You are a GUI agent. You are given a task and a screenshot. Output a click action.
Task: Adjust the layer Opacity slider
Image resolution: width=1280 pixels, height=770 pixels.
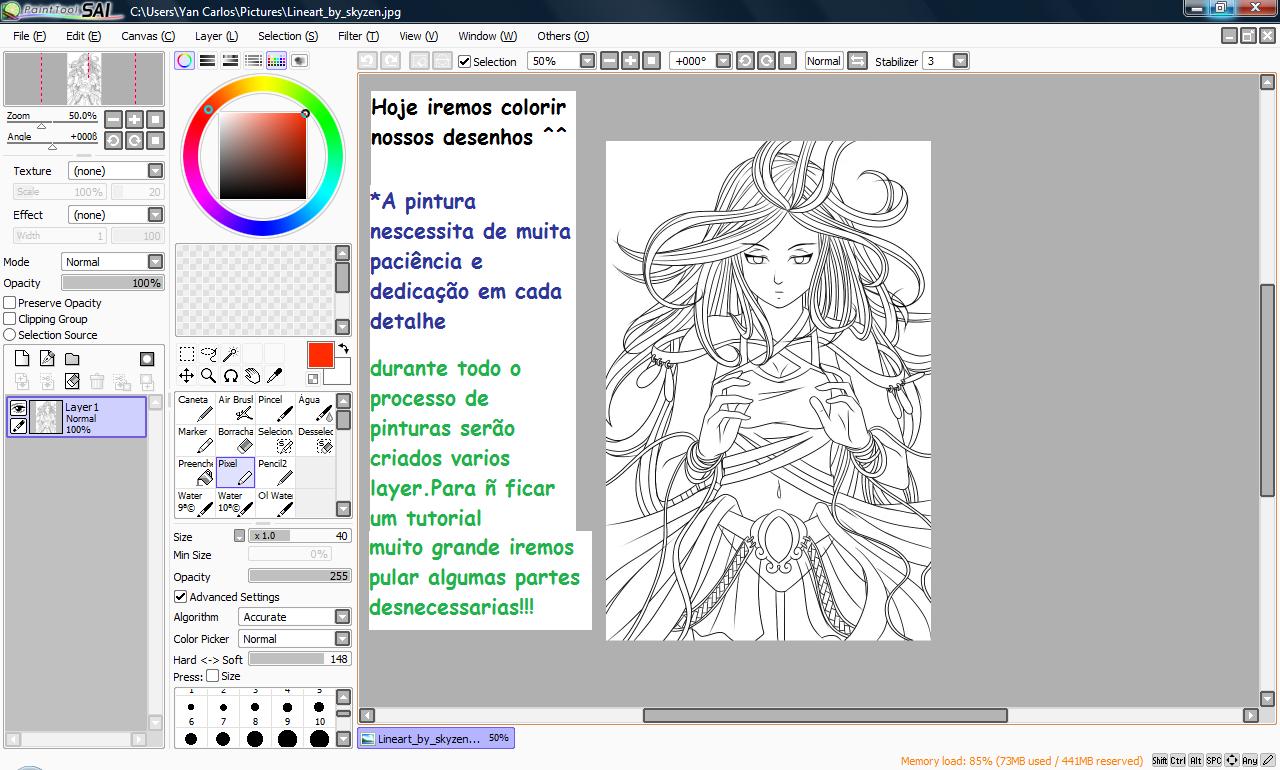click(113, 283)
